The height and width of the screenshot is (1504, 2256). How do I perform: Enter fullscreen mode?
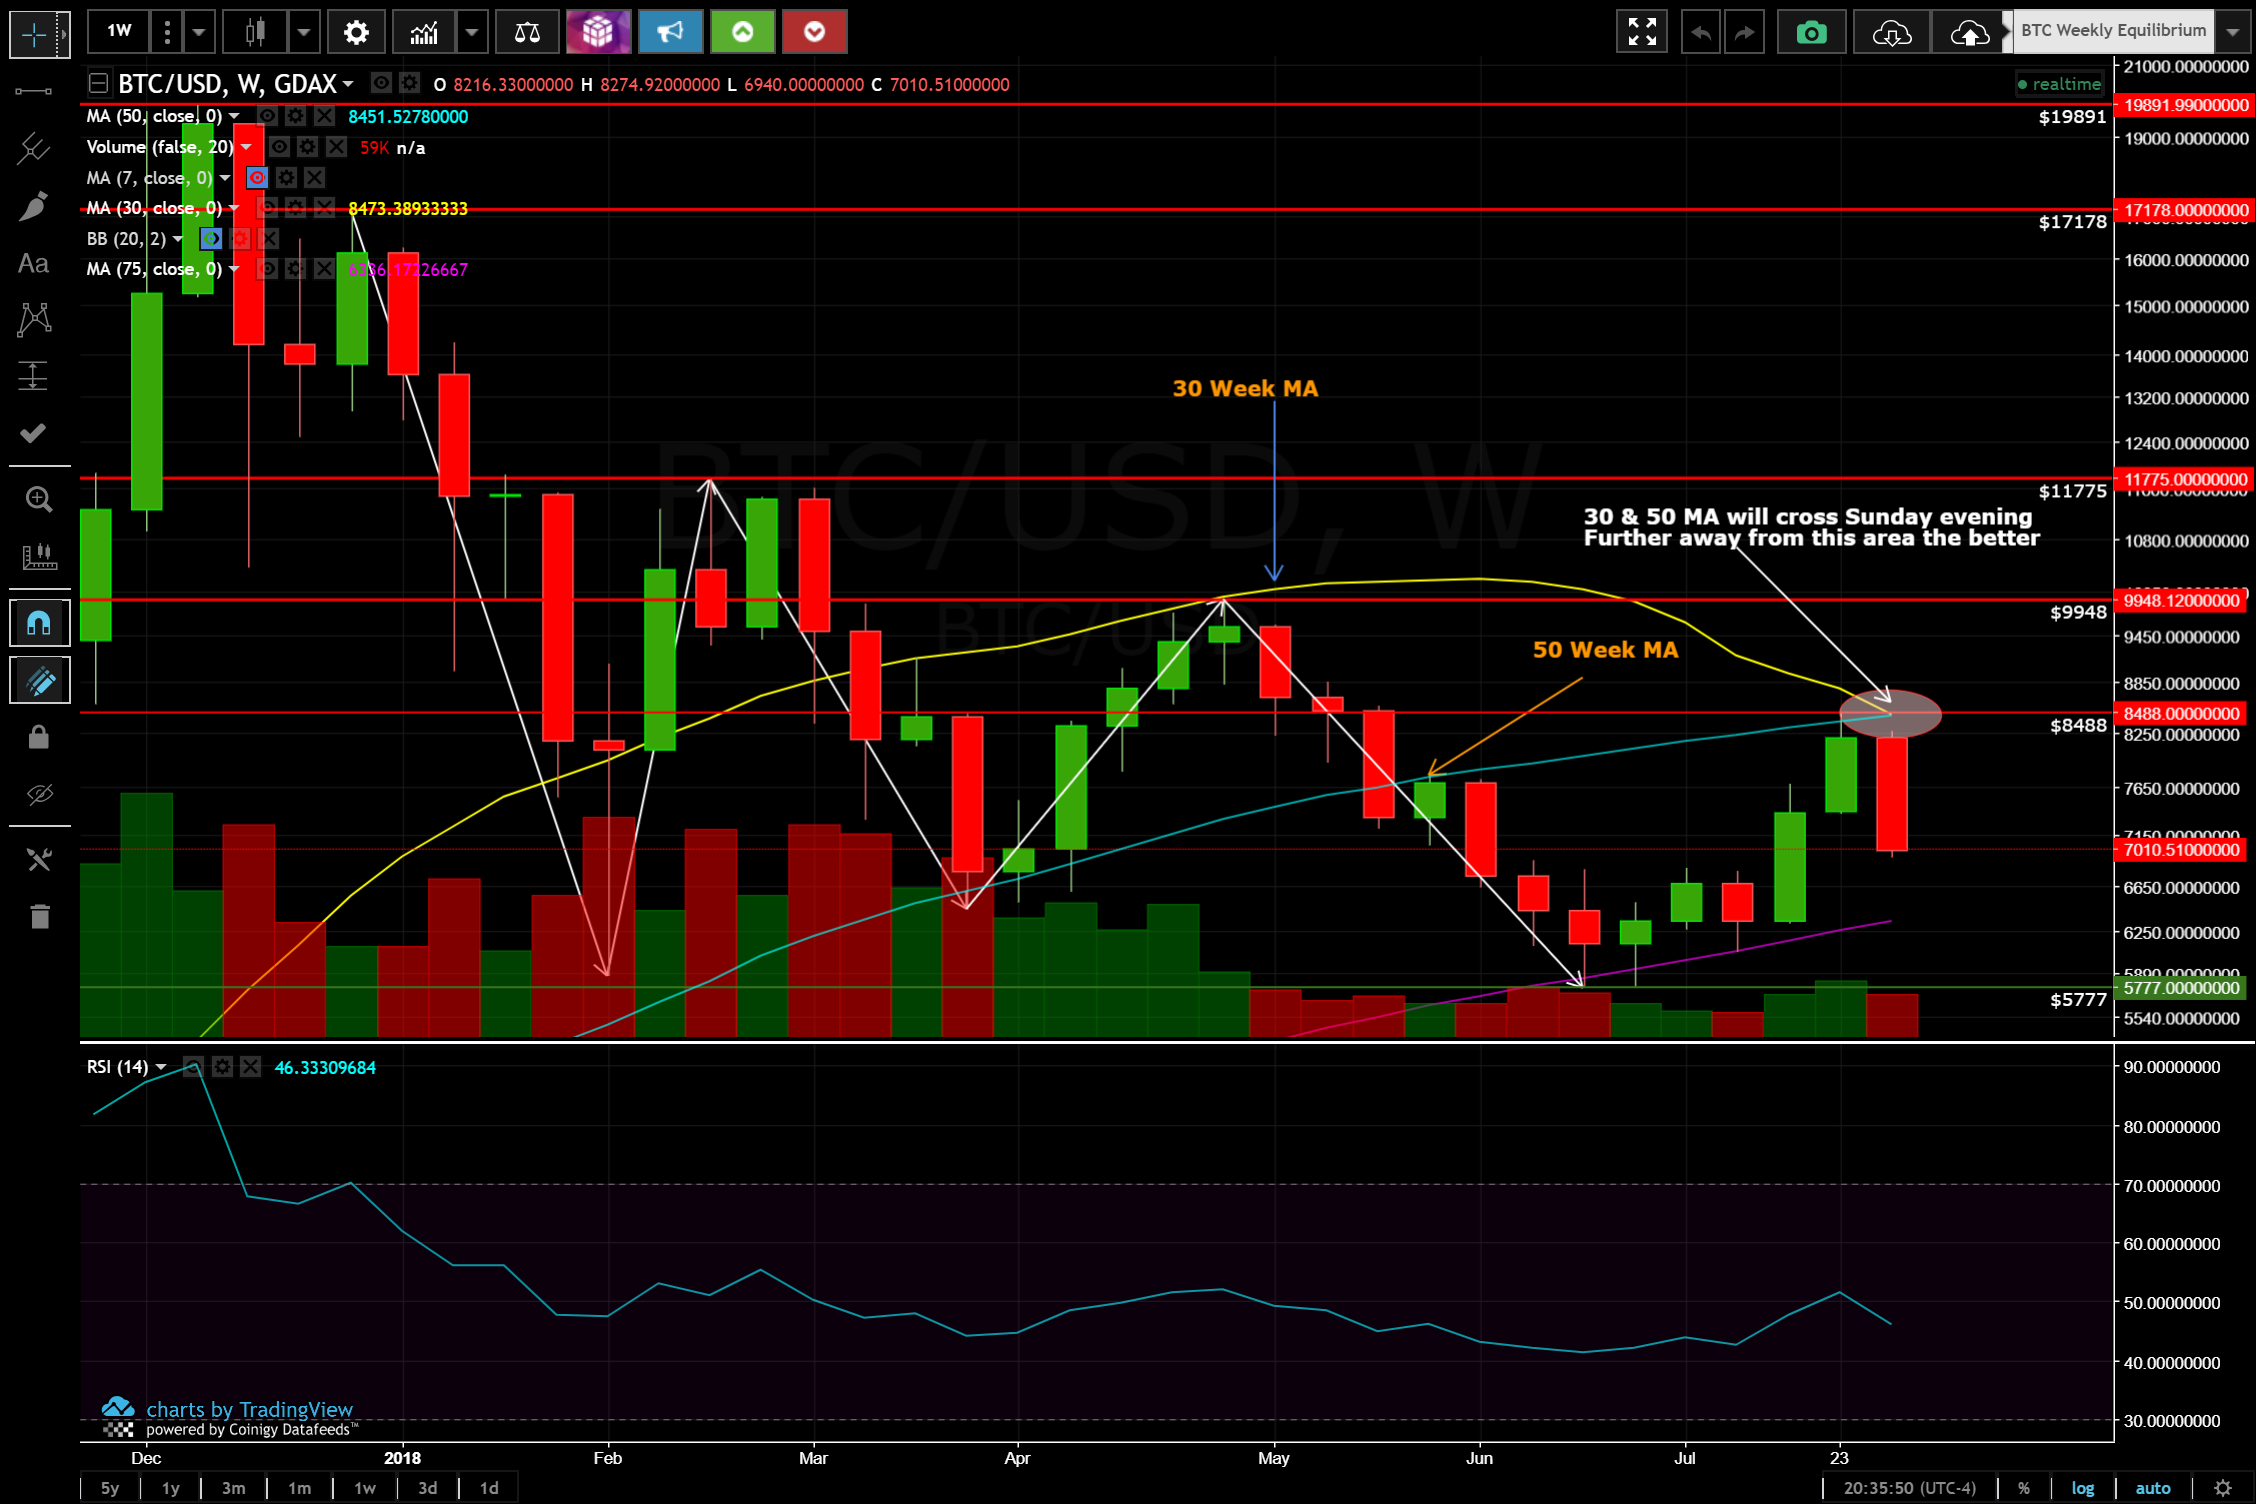click(1642, 33)
